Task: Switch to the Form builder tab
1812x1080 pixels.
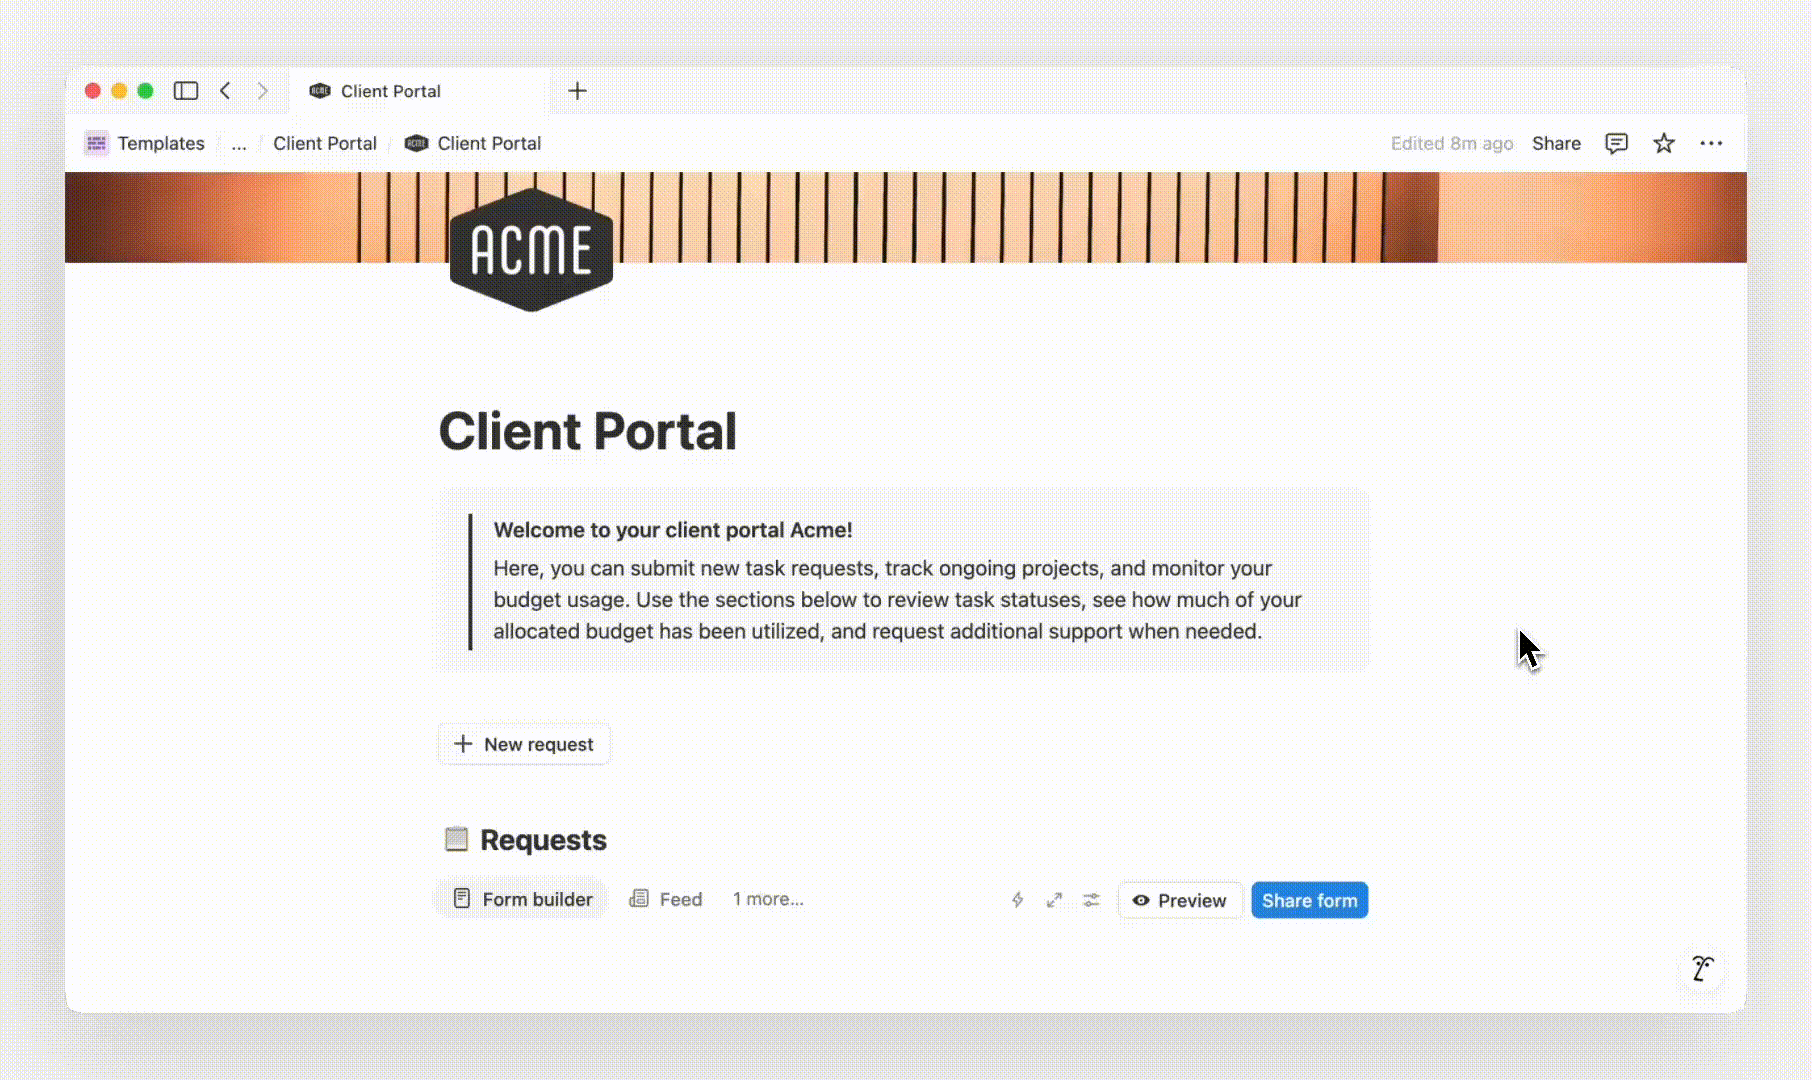Action: tap(522, 899)
